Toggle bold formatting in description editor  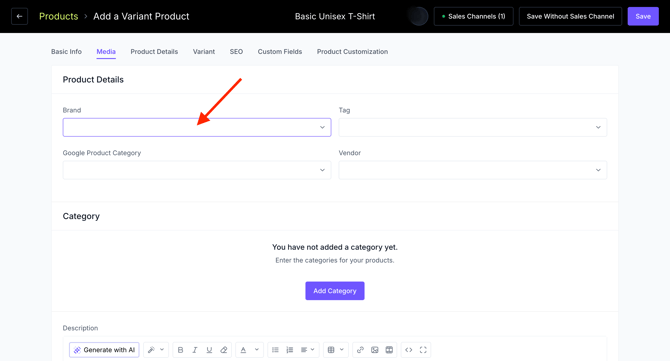point(180,350)
